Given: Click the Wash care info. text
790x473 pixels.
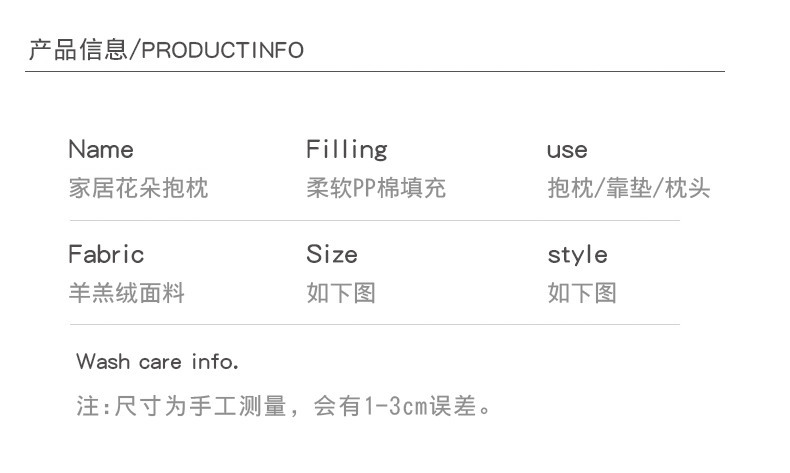Looking at the screenshot, I should click(157, 361).
